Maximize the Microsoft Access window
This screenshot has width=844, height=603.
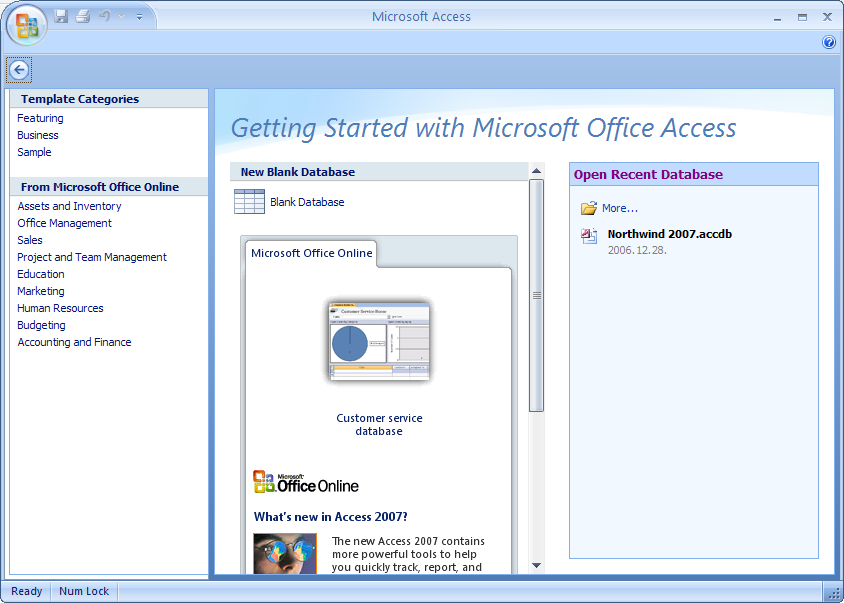[802, 17]
